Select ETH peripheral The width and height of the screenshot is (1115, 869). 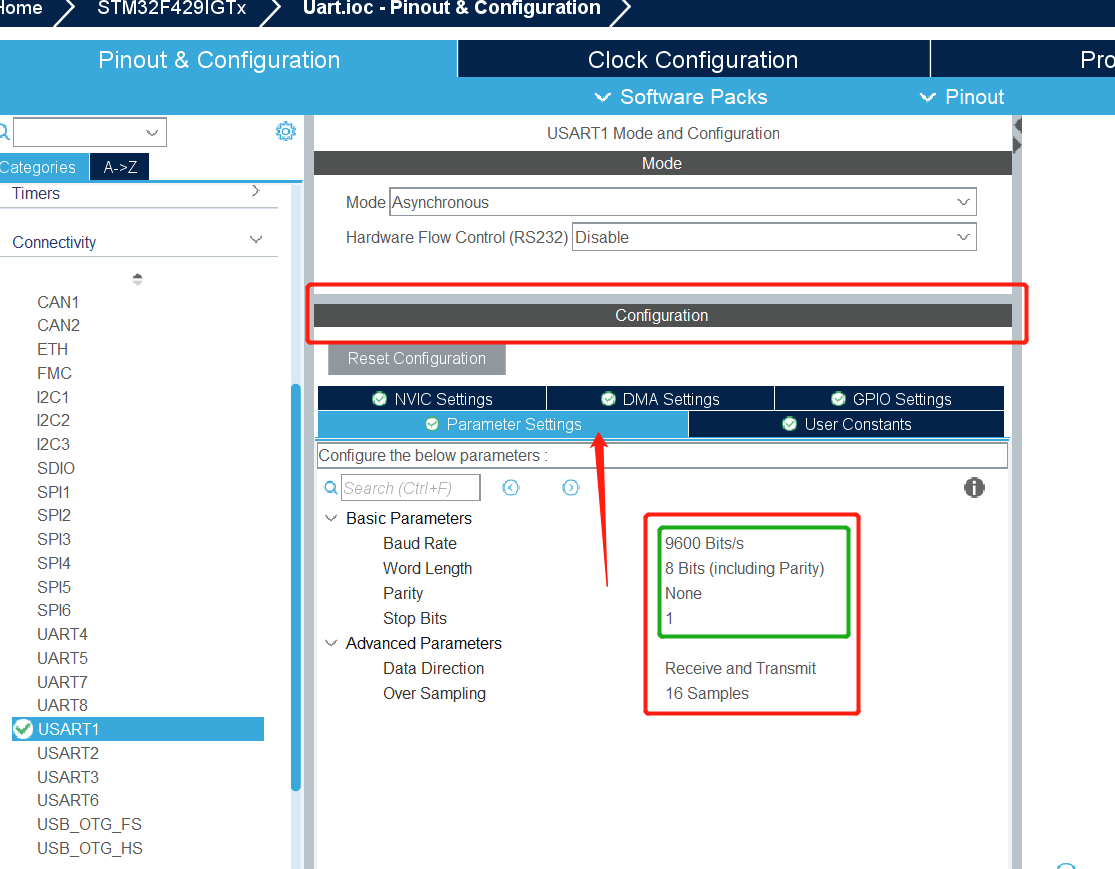[x=53, y=349]
